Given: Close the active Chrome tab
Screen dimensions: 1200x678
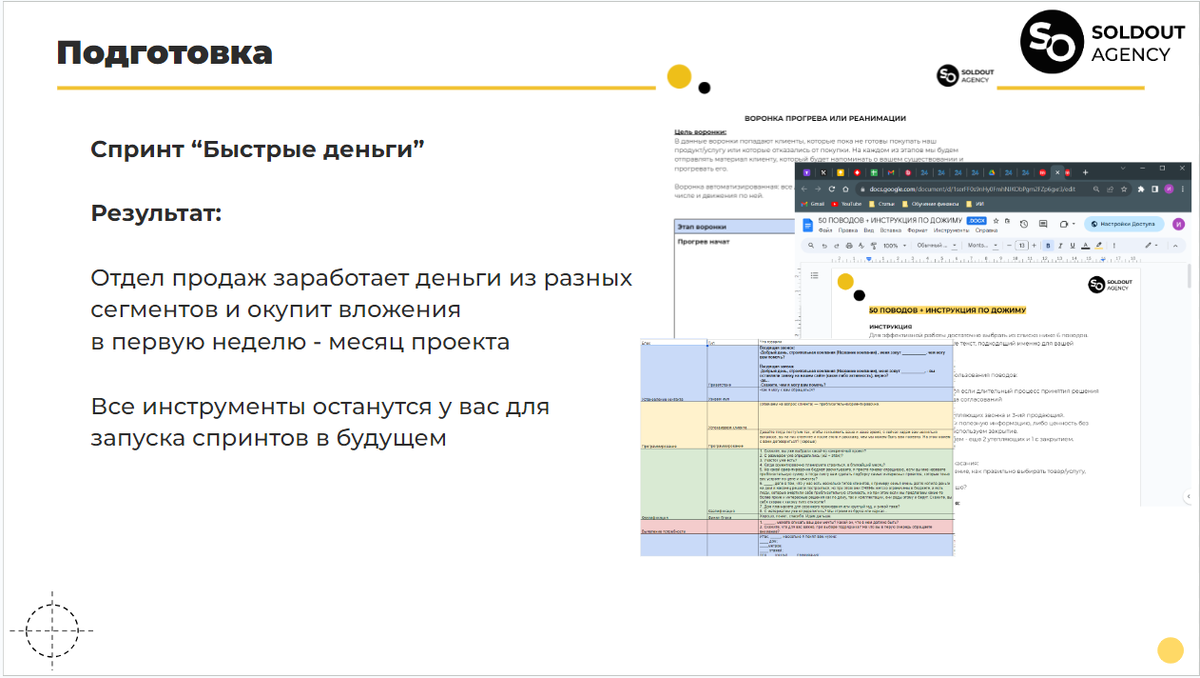Looking at the screenshot, I should (x=1058, y=172).
